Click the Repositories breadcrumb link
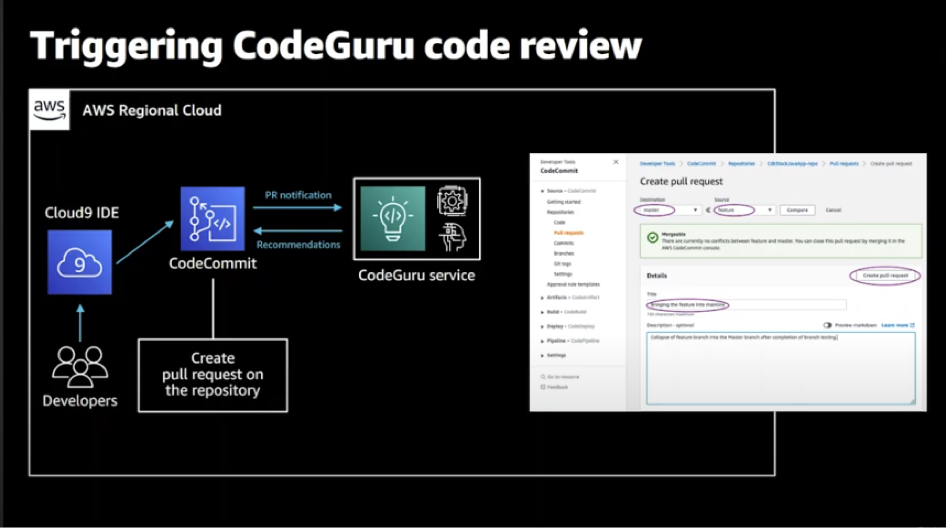Image resolution: width=946 pixels, height=528 pixels. point(741,164)
